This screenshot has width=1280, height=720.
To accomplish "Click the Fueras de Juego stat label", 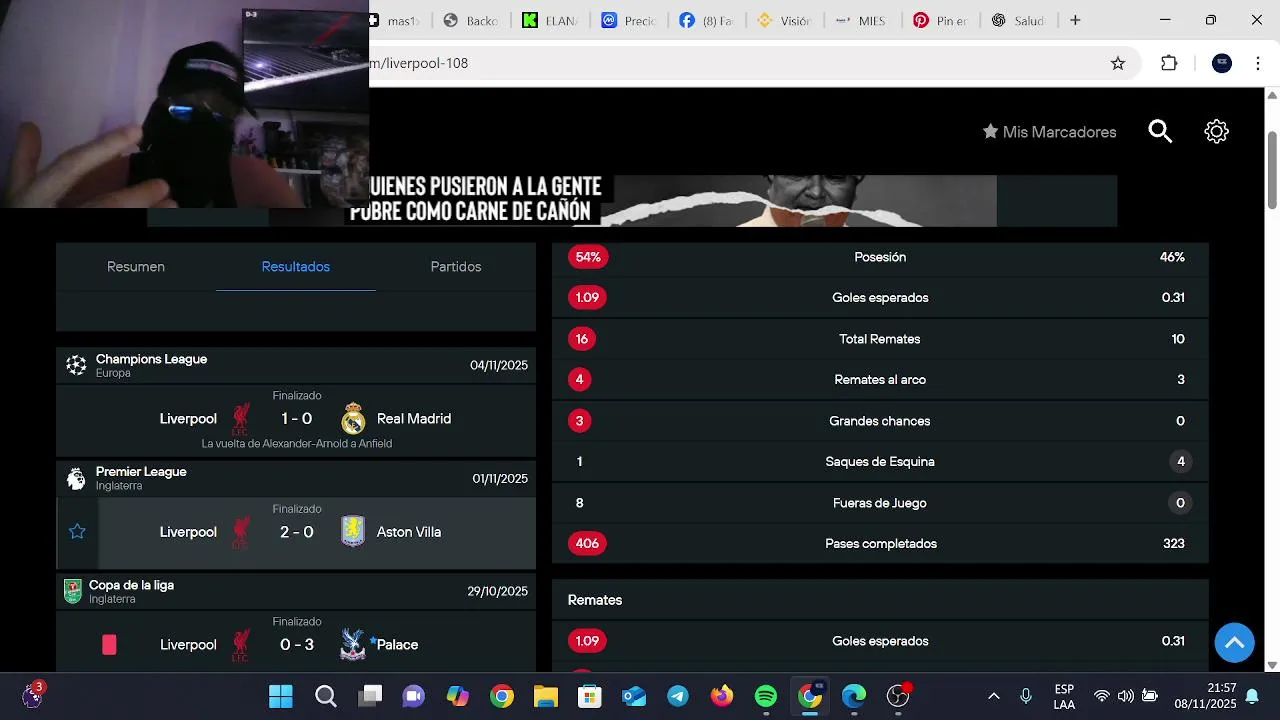I will pos(880,503).
